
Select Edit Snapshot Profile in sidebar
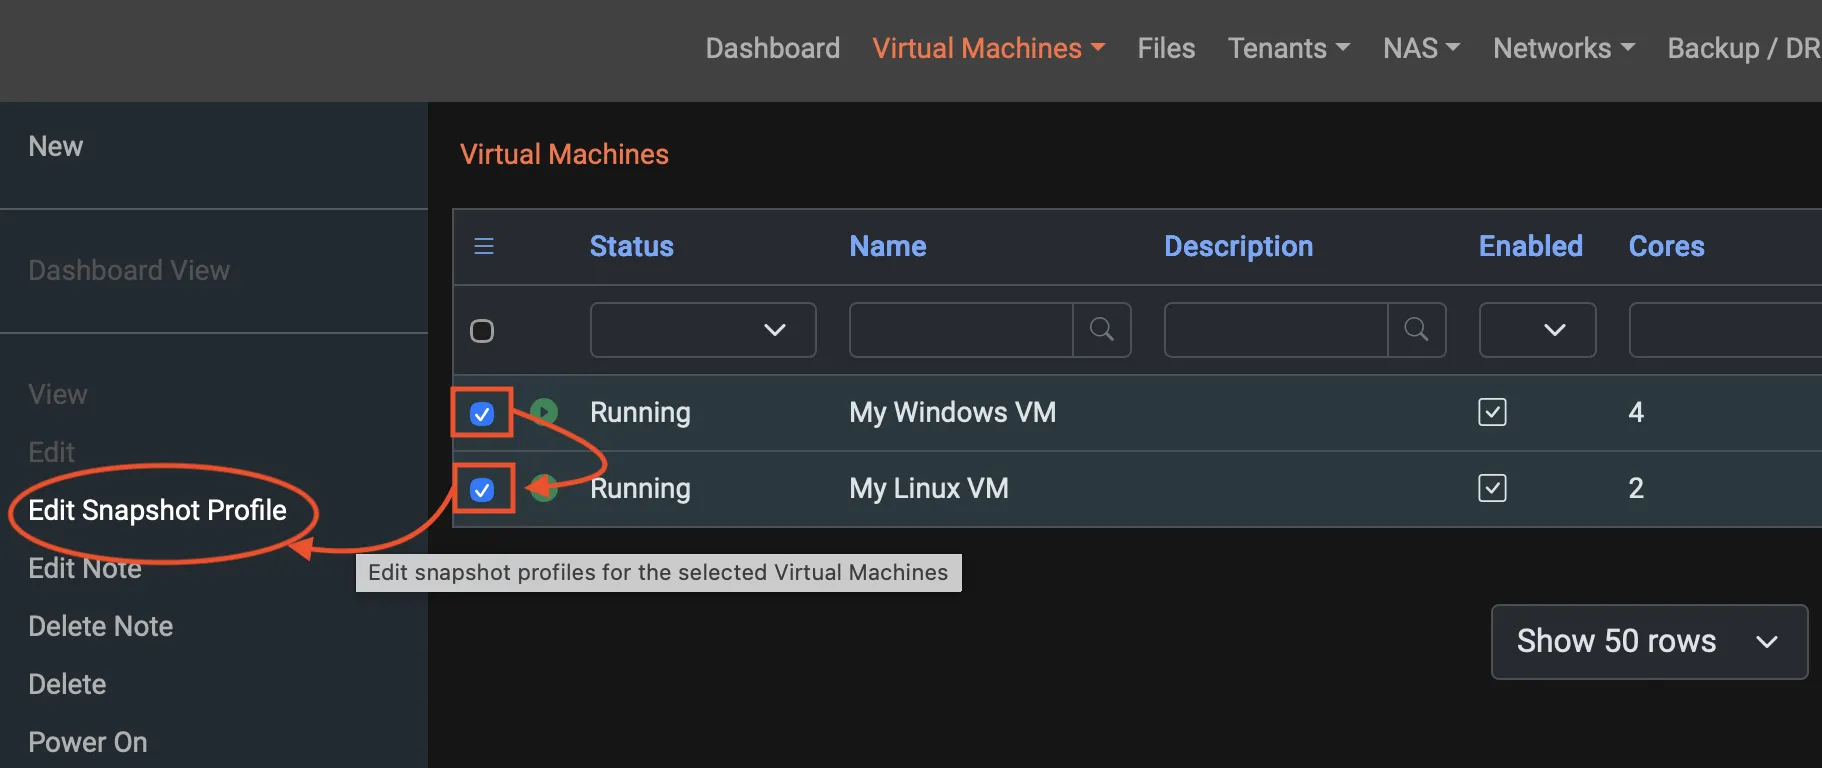coord(157,510)
